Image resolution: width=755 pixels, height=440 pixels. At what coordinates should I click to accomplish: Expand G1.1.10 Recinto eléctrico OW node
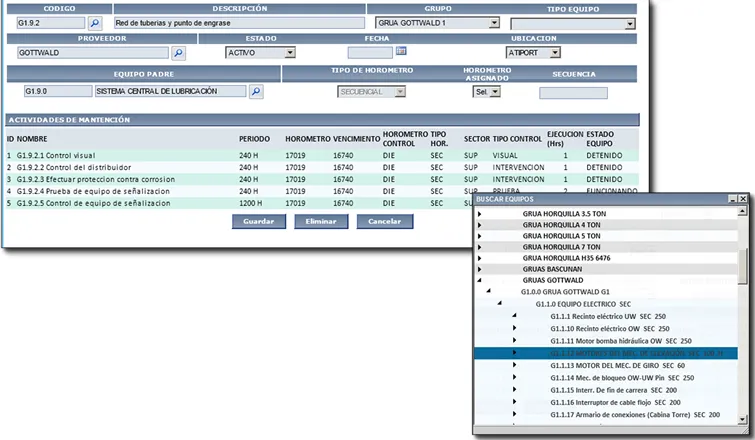coord(514,328)
